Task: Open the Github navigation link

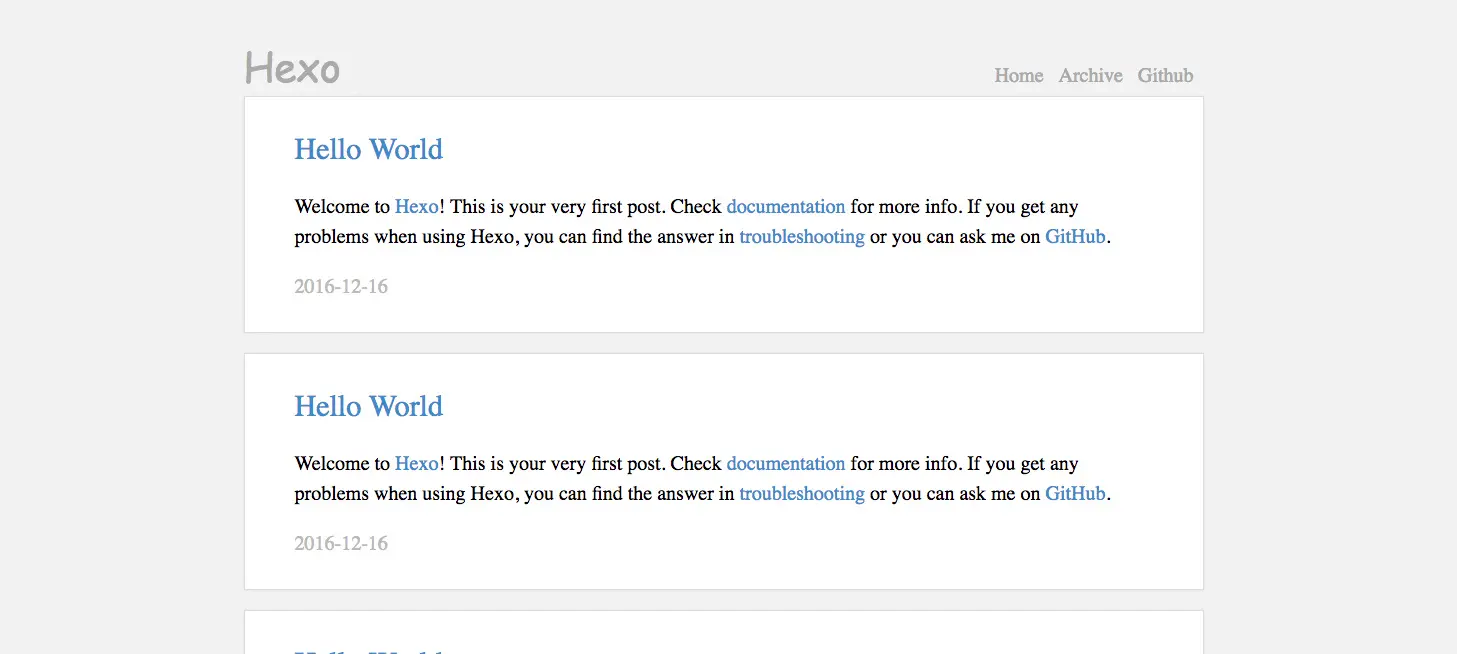Action: (1165, 76)
